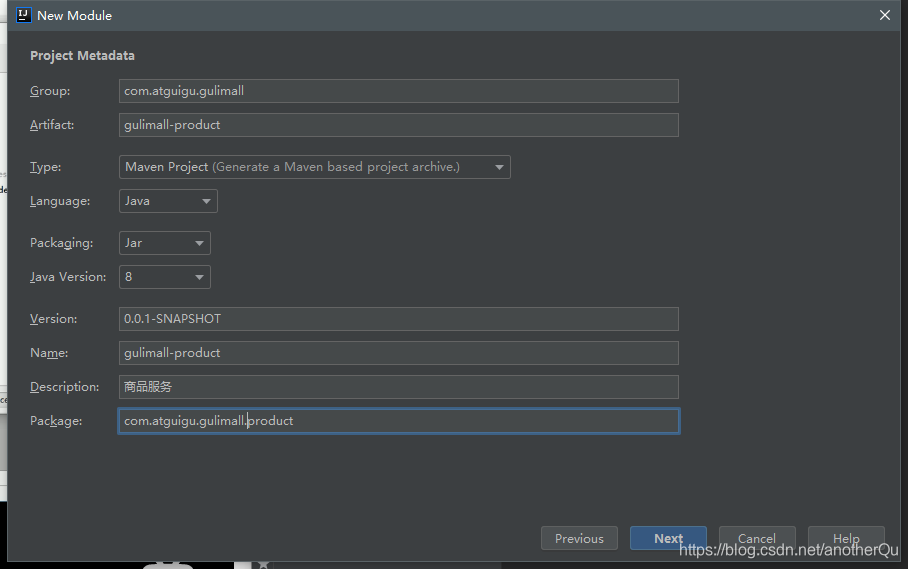Click the Packaging: label
The width and height of the screenshot is (908, 569).
point(61,243)
